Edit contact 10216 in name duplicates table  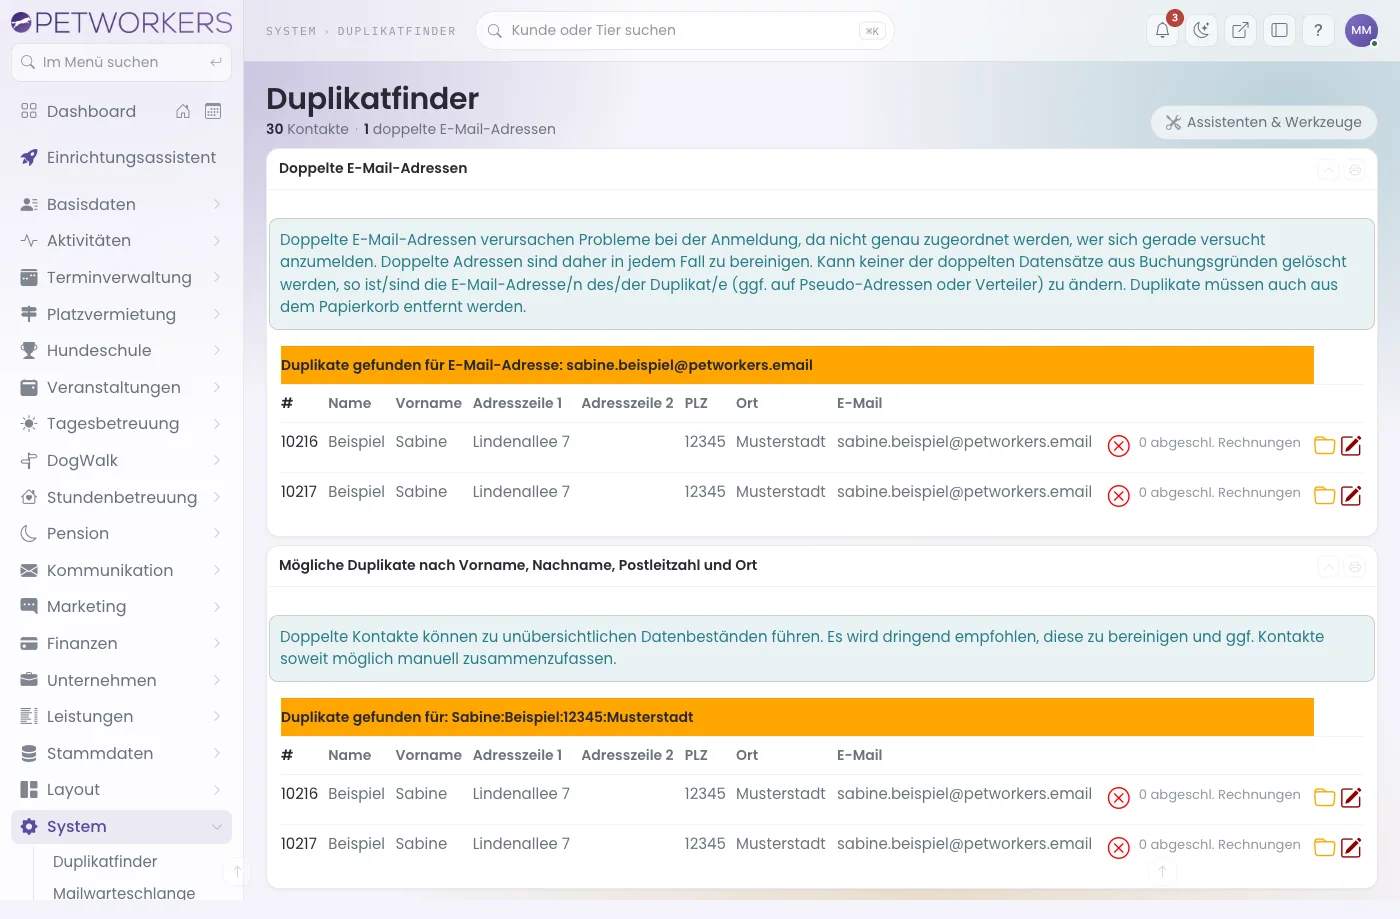pyautogui.click(x=1351, y=797)
